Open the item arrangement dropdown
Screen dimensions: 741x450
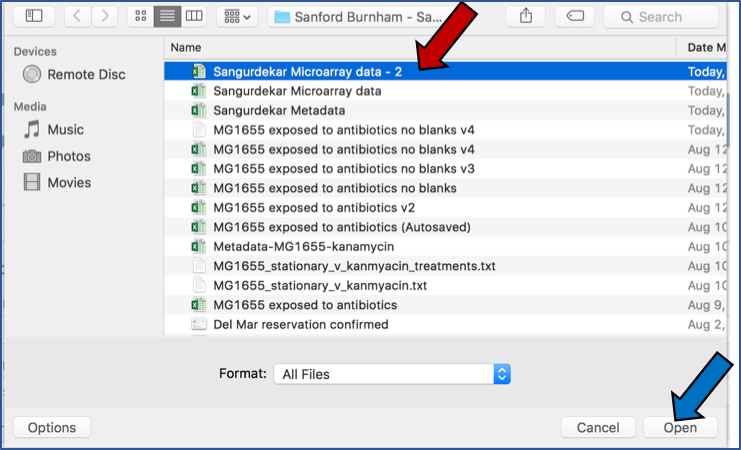[237, 16]
